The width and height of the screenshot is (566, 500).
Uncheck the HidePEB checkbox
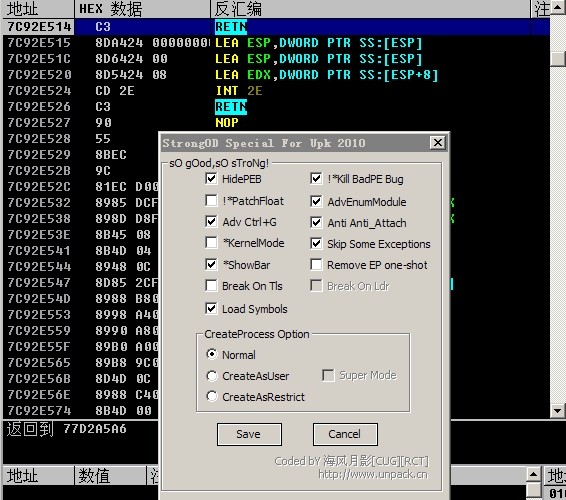tap(211, 179)
